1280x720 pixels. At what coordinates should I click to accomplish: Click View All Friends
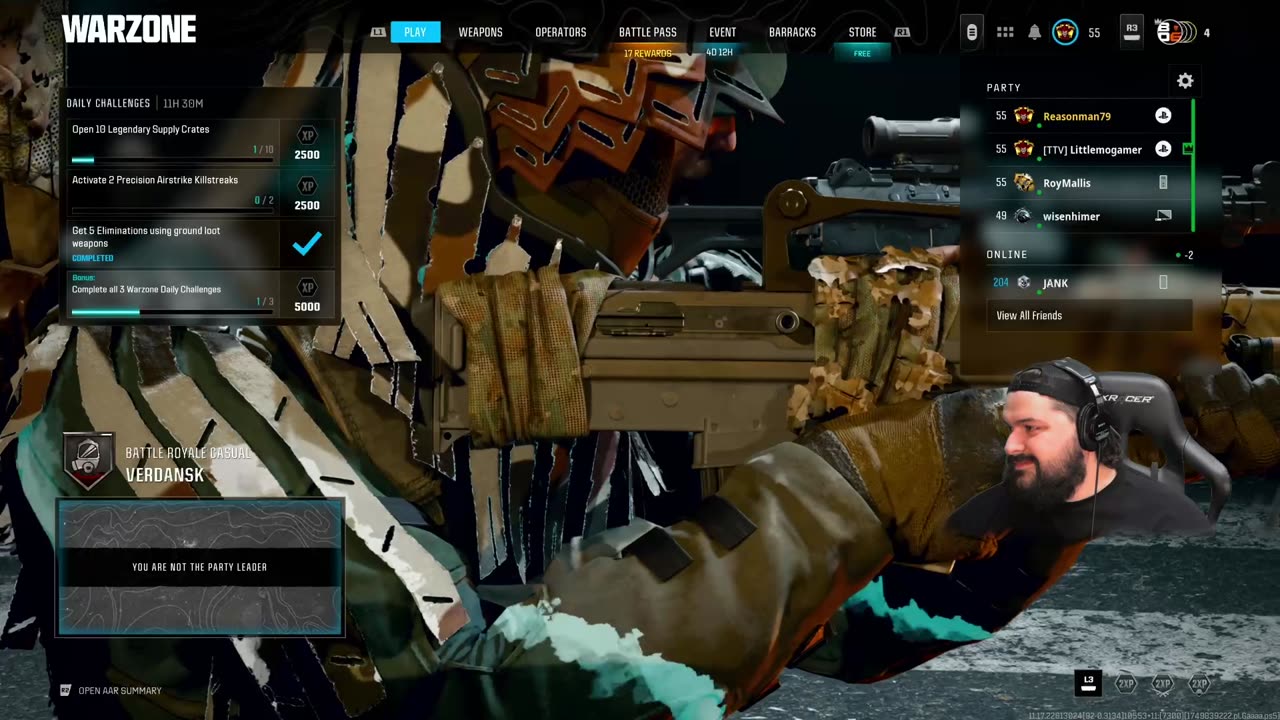coord(1089,315)
